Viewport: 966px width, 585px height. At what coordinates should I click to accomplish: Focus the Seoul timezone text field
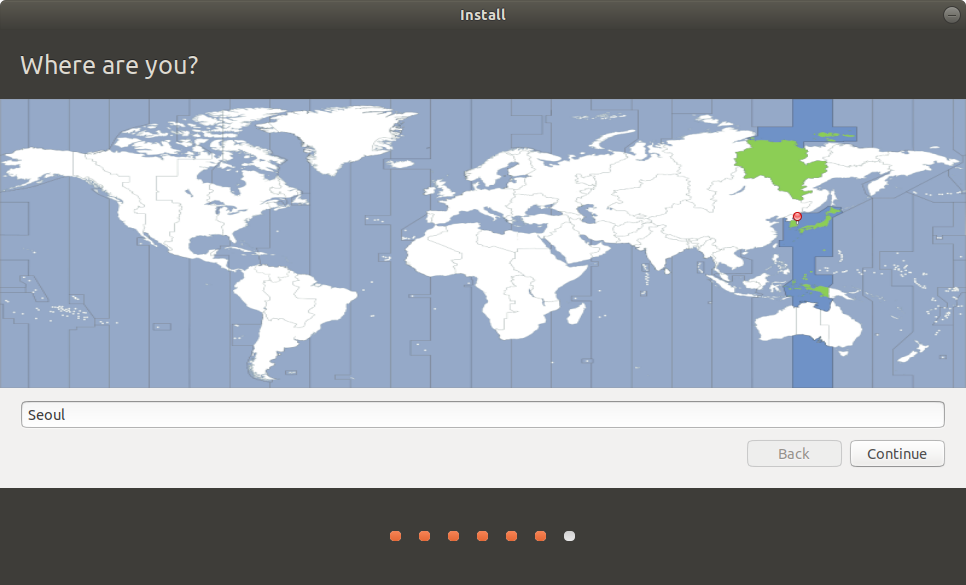pyautogui.click(x=482, y=414)
